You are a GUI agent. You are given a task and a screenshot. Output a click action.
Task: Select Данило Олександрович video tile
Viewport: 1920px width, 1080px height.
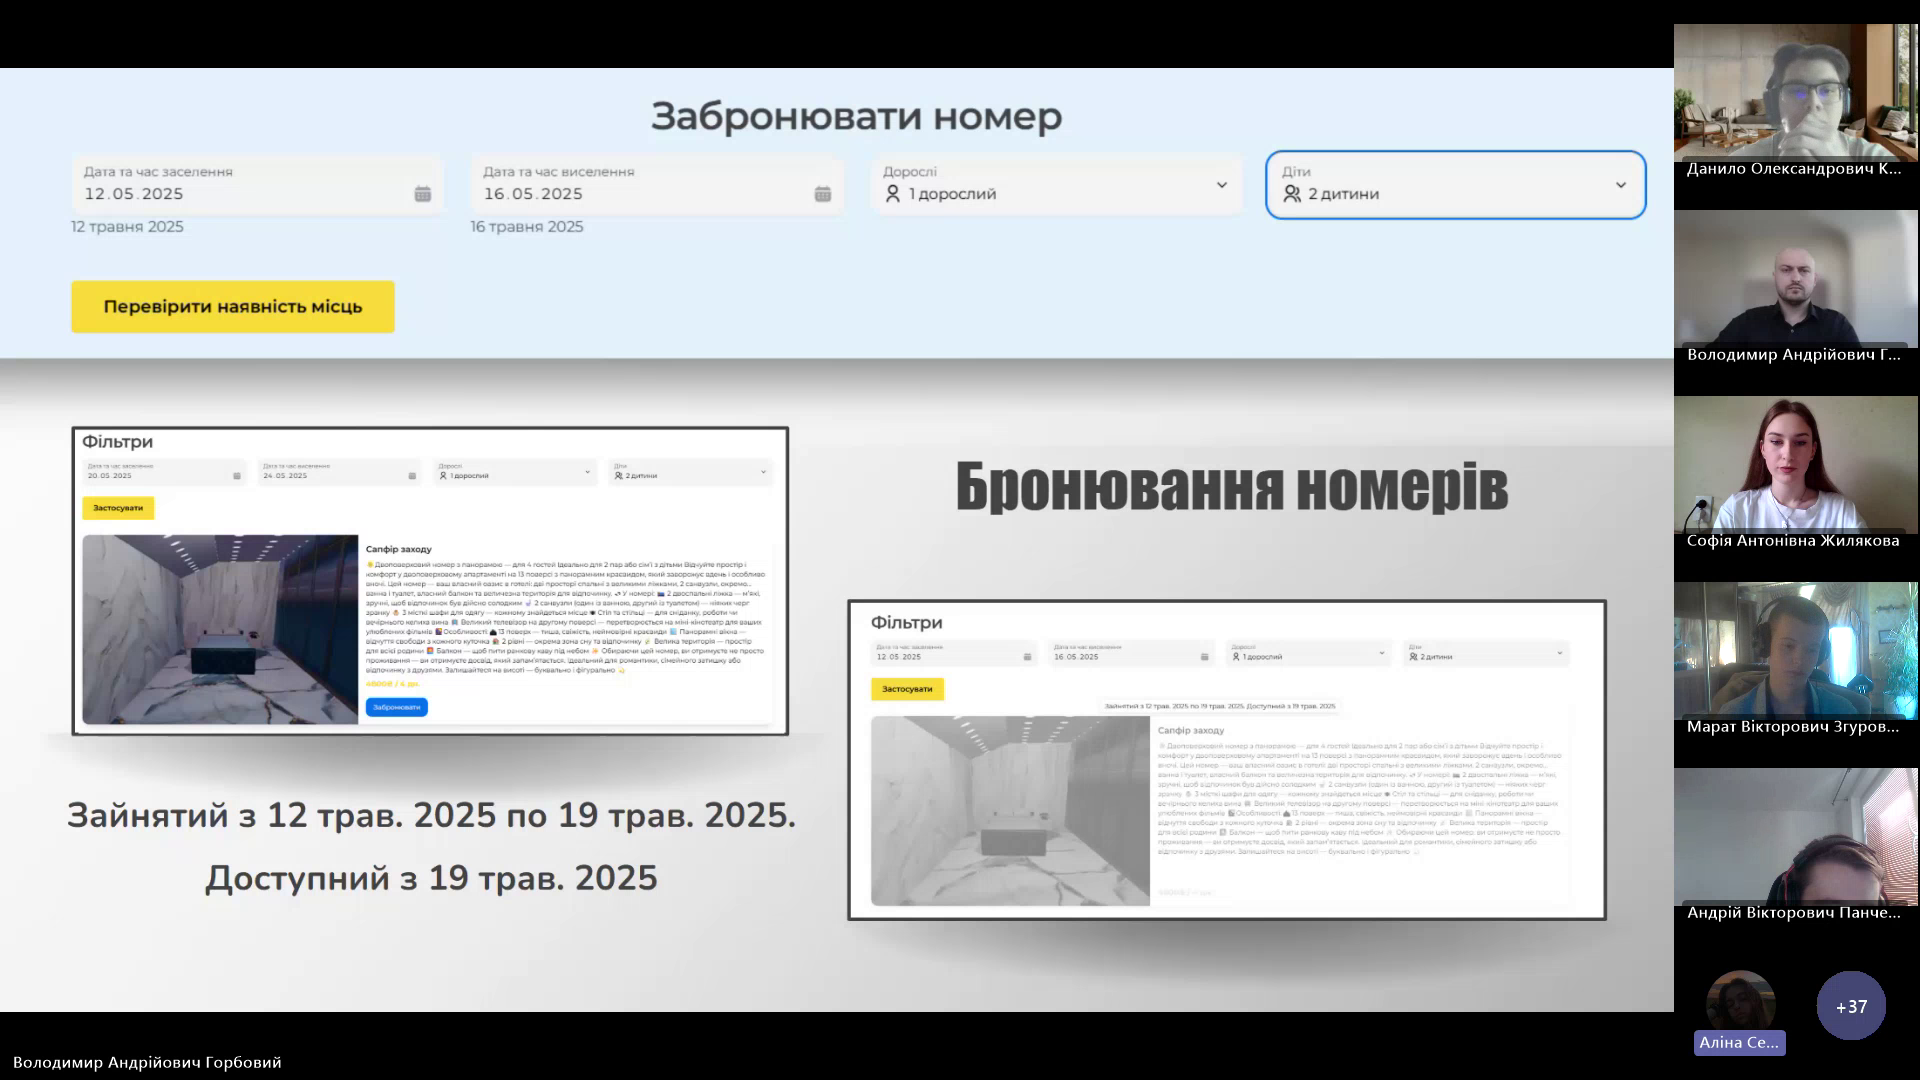(1795, 95)
